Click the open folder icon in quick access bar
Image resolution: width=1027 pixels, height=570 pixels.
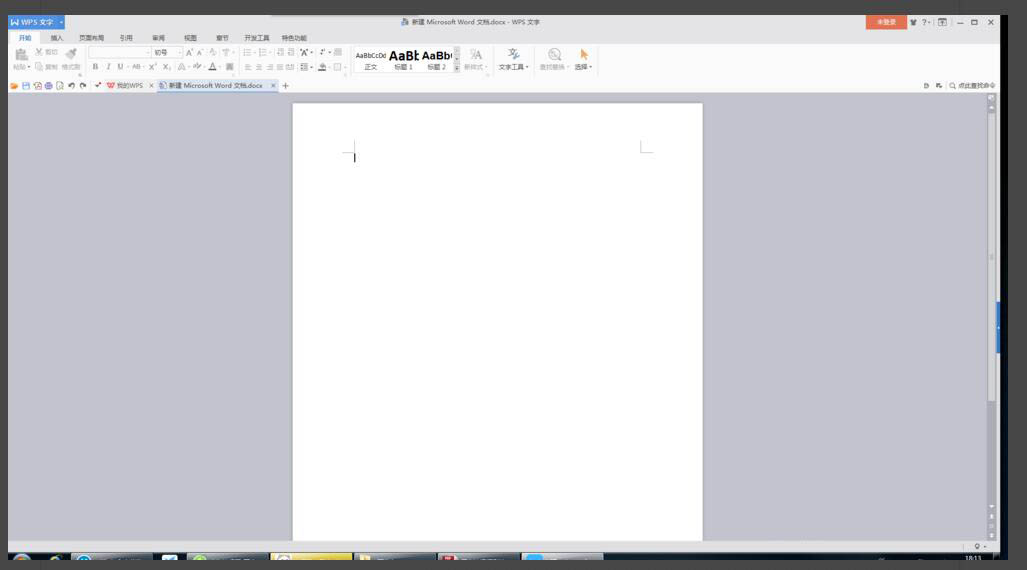click(x=14, y=86)
